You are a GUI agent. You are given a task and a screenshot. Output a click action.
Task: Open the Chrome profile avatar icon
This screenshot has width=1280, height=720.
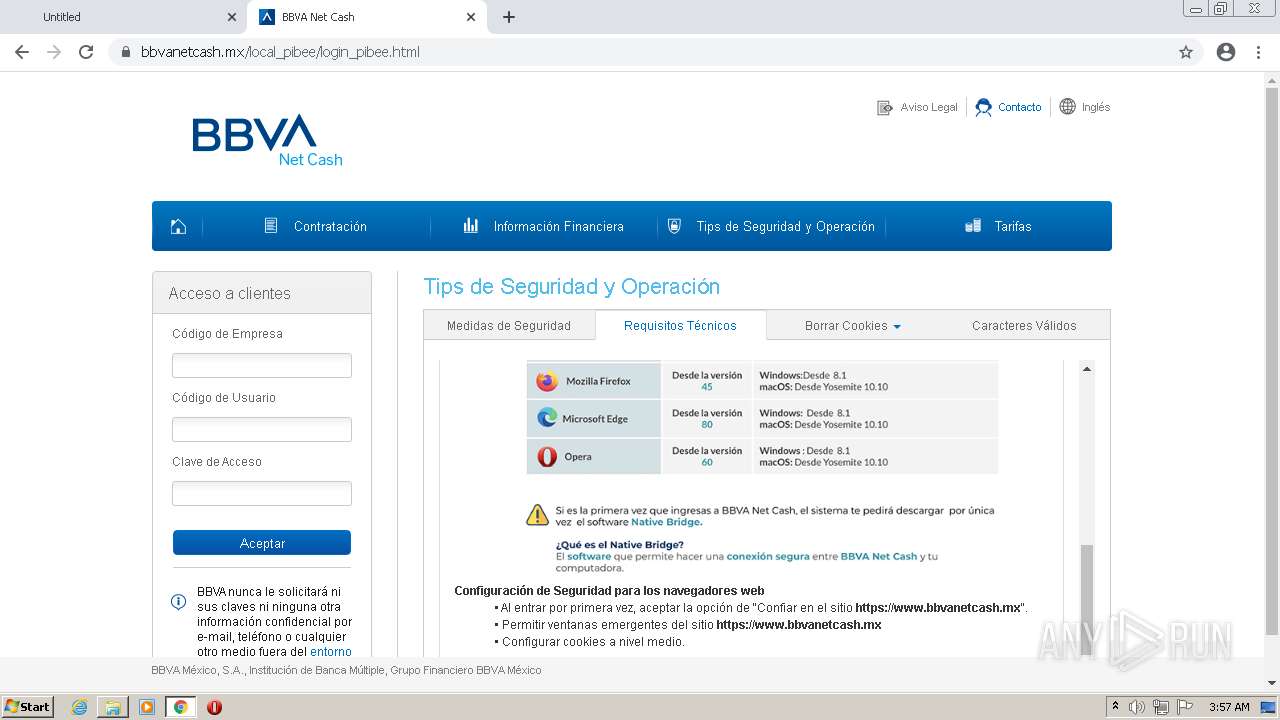1226,52
